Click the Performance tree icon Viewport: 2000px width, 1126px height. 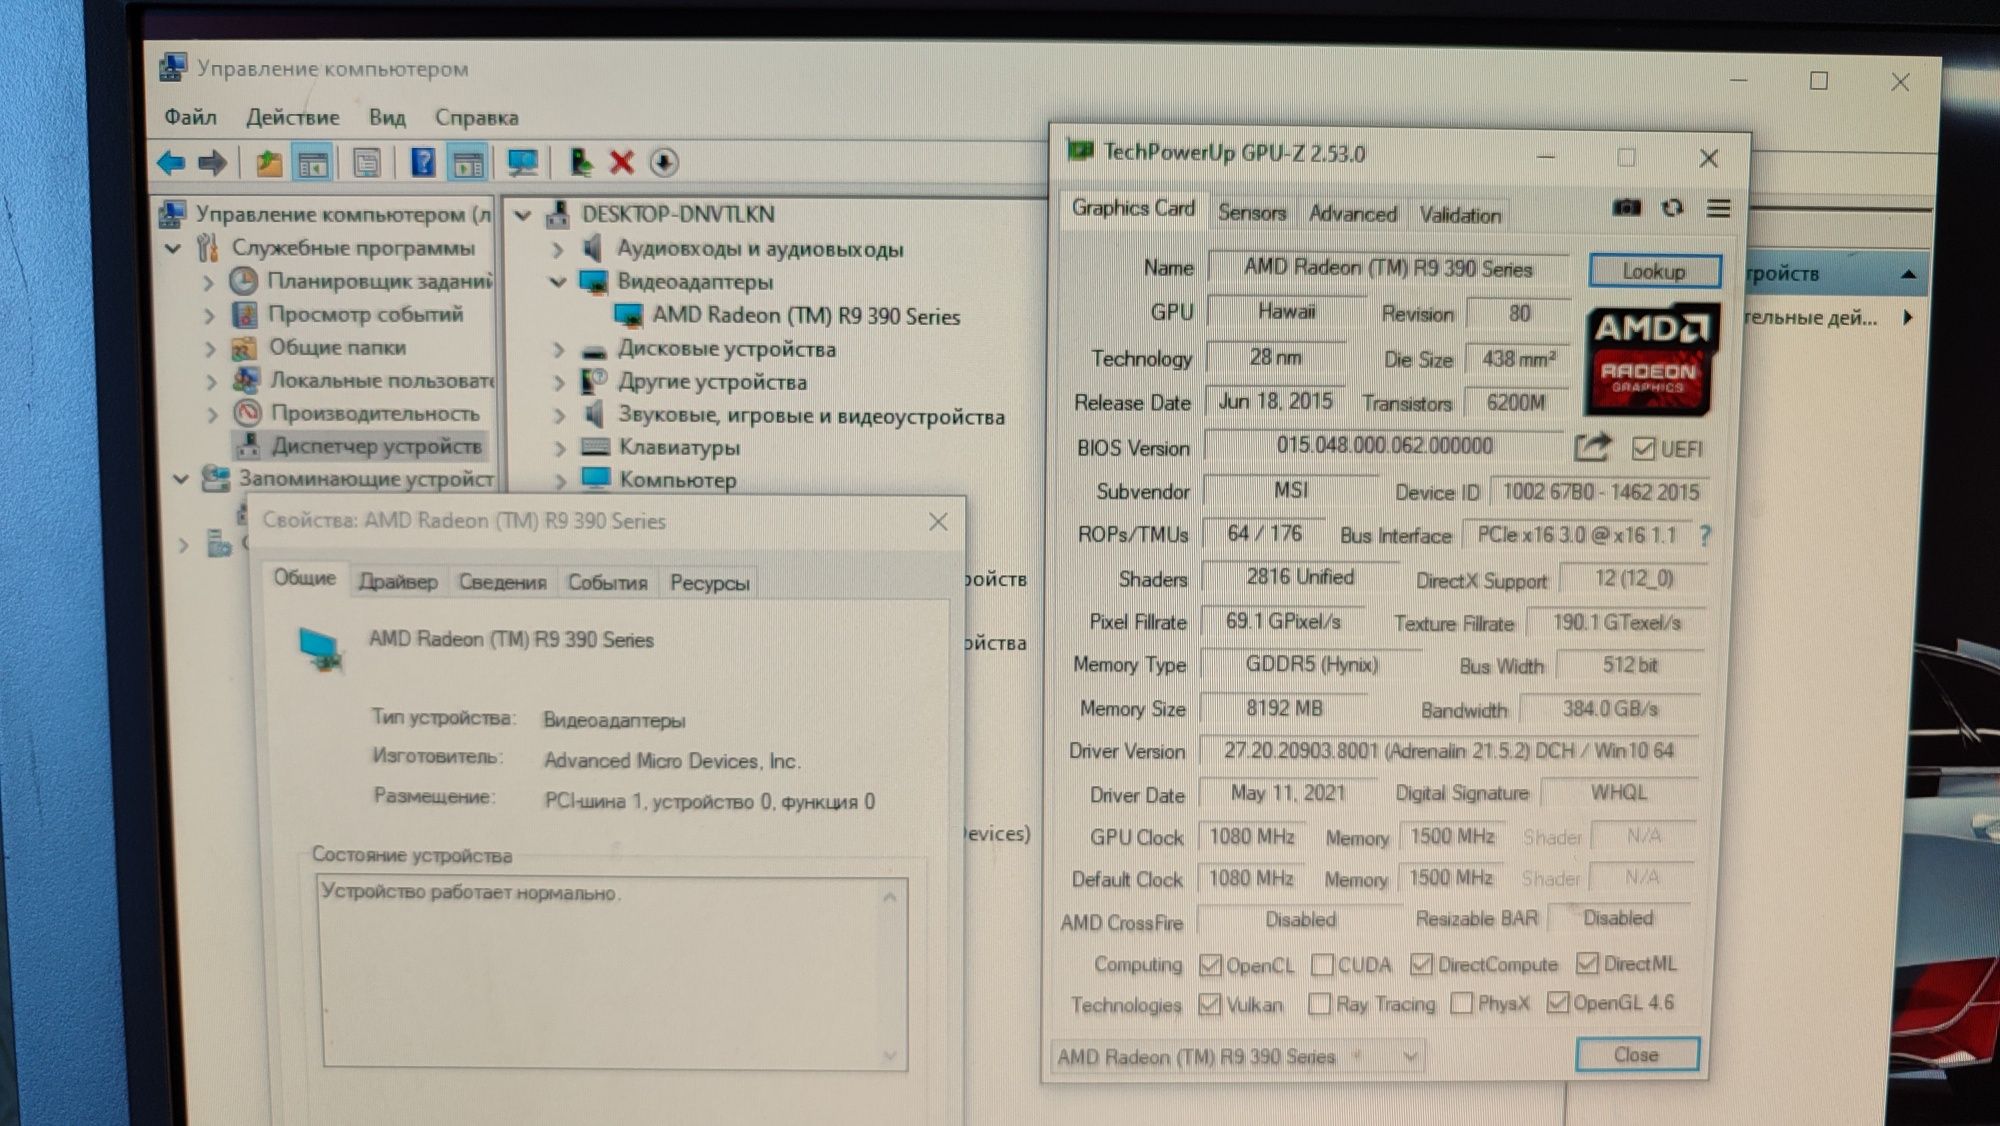(x=246, y=412)
